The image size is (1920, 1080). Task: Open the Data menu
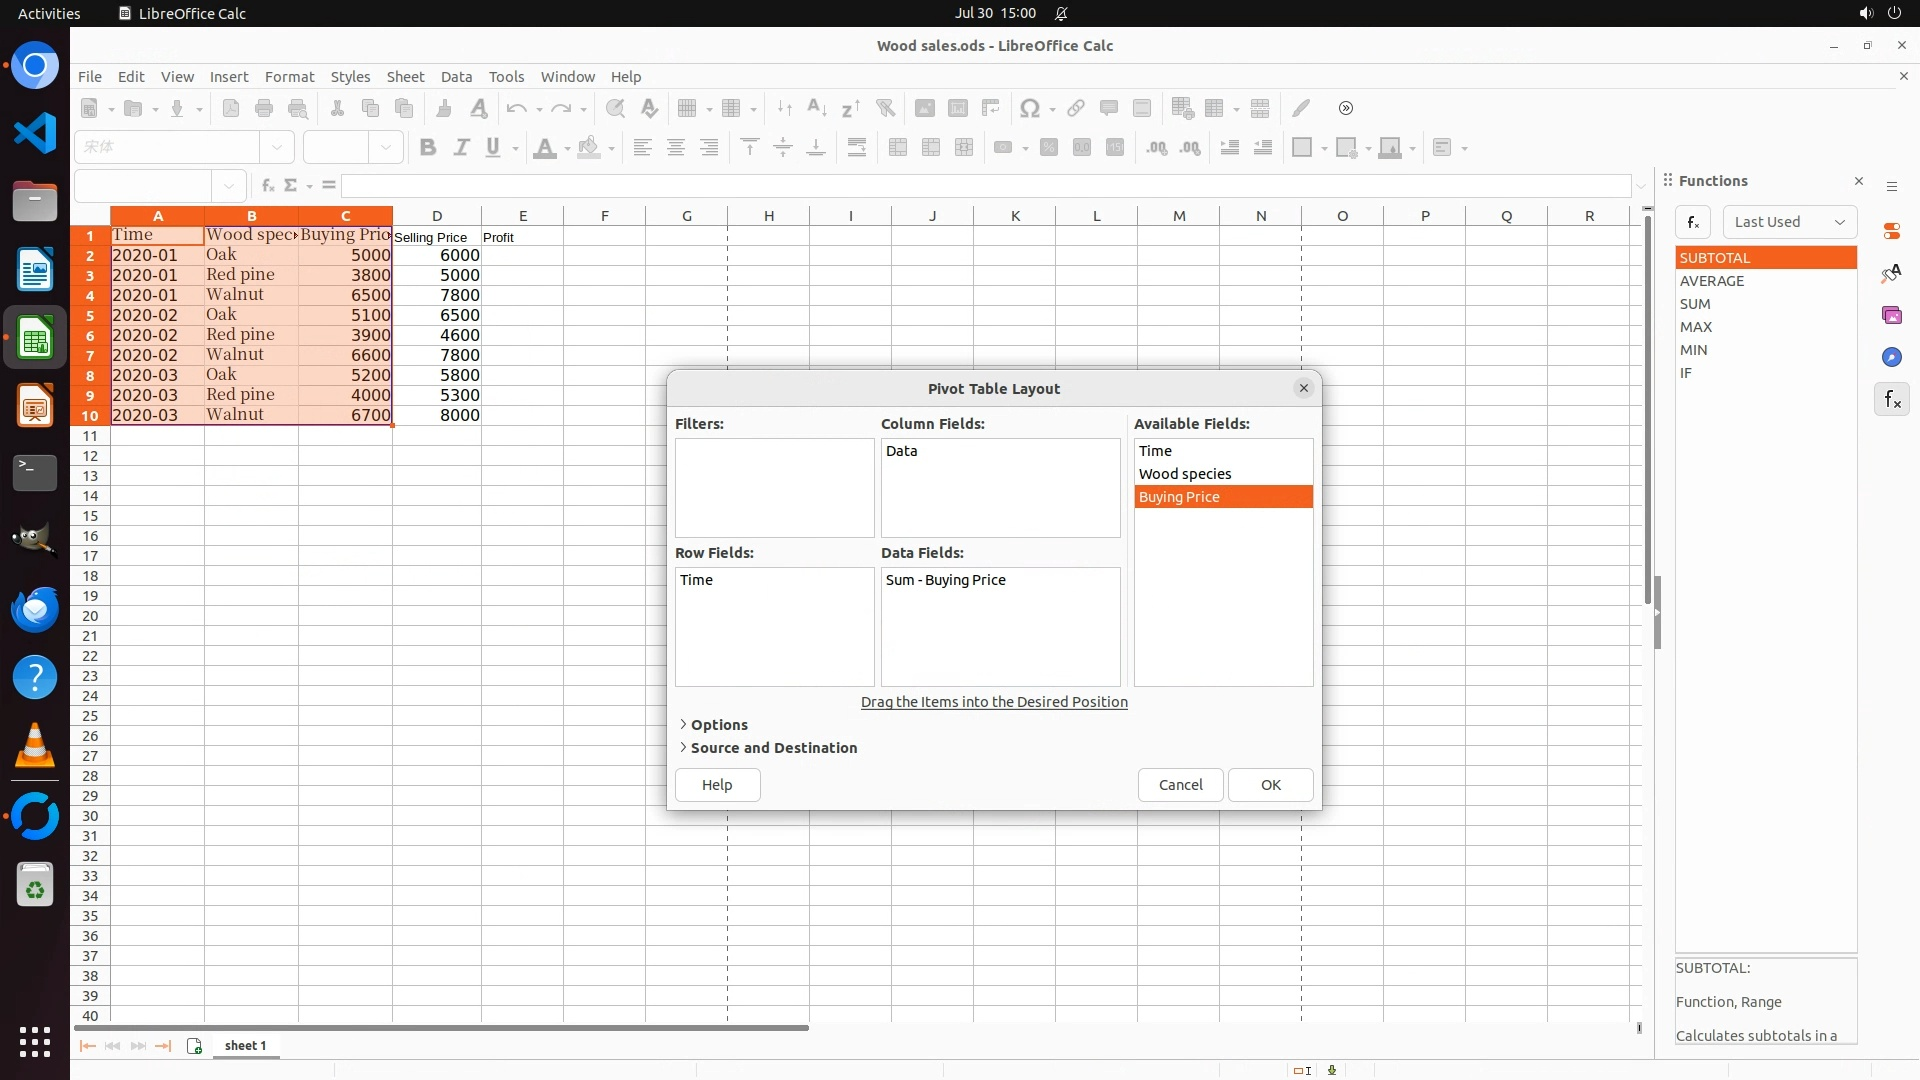pos(456,77)
